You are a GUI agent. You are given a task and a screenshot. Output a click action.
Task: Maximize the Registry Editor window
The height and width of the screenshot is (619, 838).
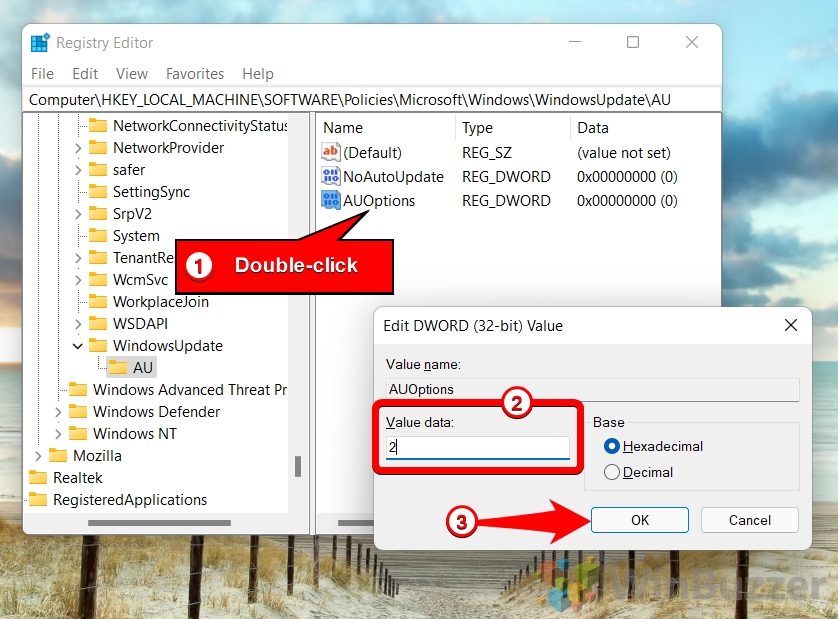click(x=633, y=42)
